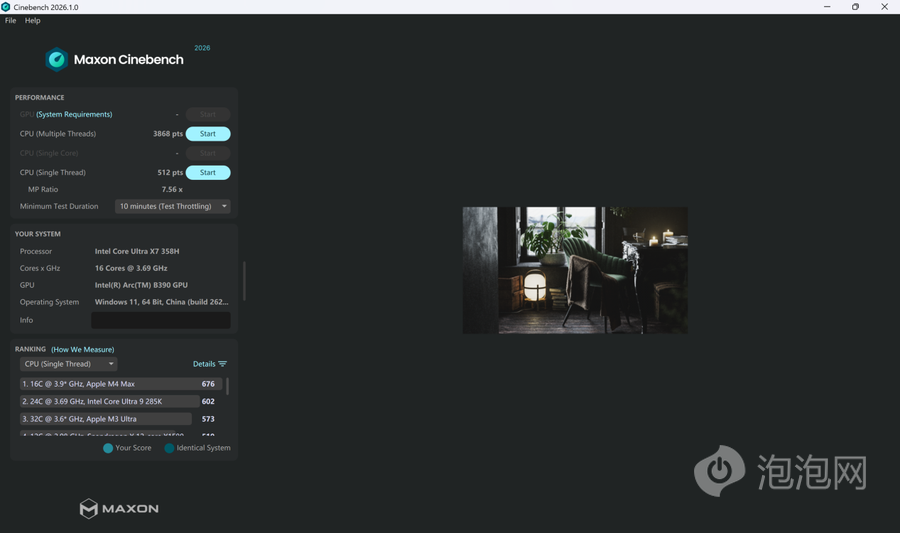Click the Cinebench app icon in title bar
900x533 pixels.
pyautogui.click(x=6, y=7)
